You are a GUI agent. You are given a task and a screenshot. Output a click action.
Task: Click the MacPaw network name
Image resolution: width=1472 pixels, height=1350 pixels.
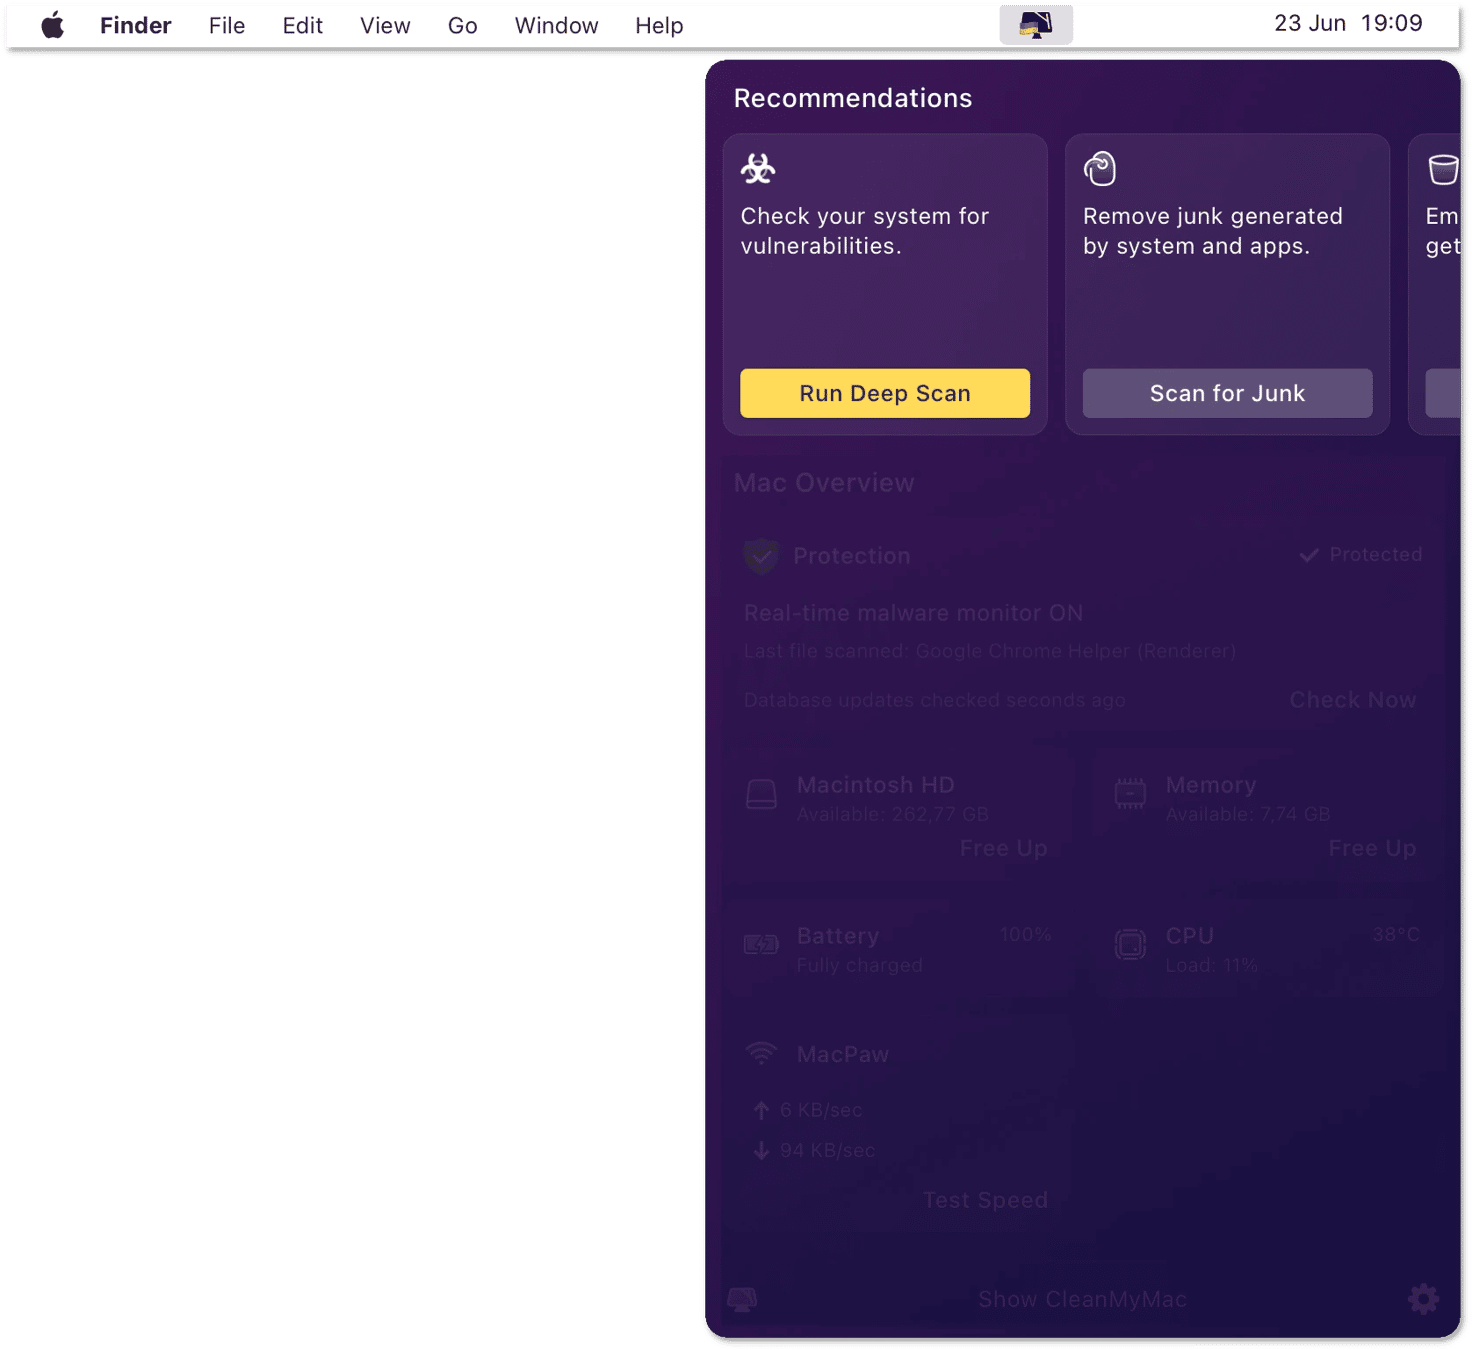[842, 1054]
